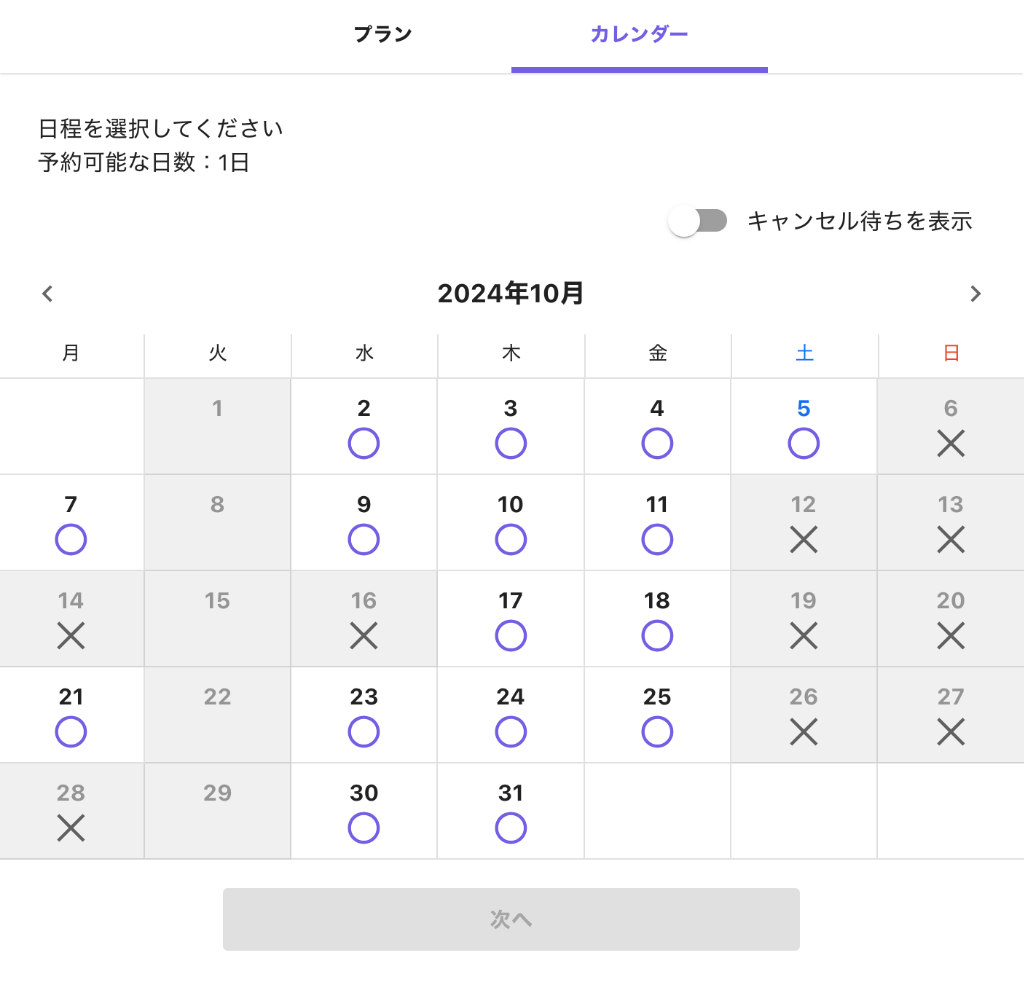The height and width of the screenshot is (1007, 1024).
Task: Switch to the プラン tab
Action: coord(383,35)
